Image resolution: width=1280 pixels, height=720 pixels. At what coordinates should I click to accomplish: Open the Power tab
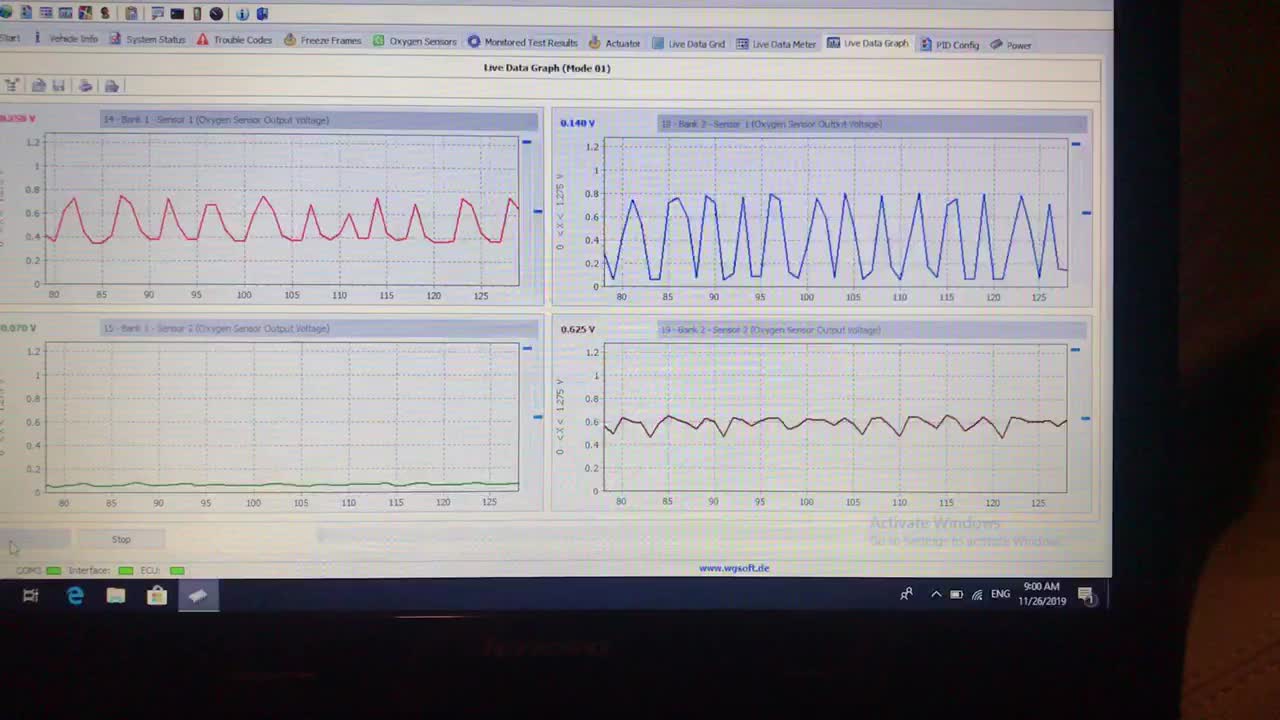(x=1010, y=45)
